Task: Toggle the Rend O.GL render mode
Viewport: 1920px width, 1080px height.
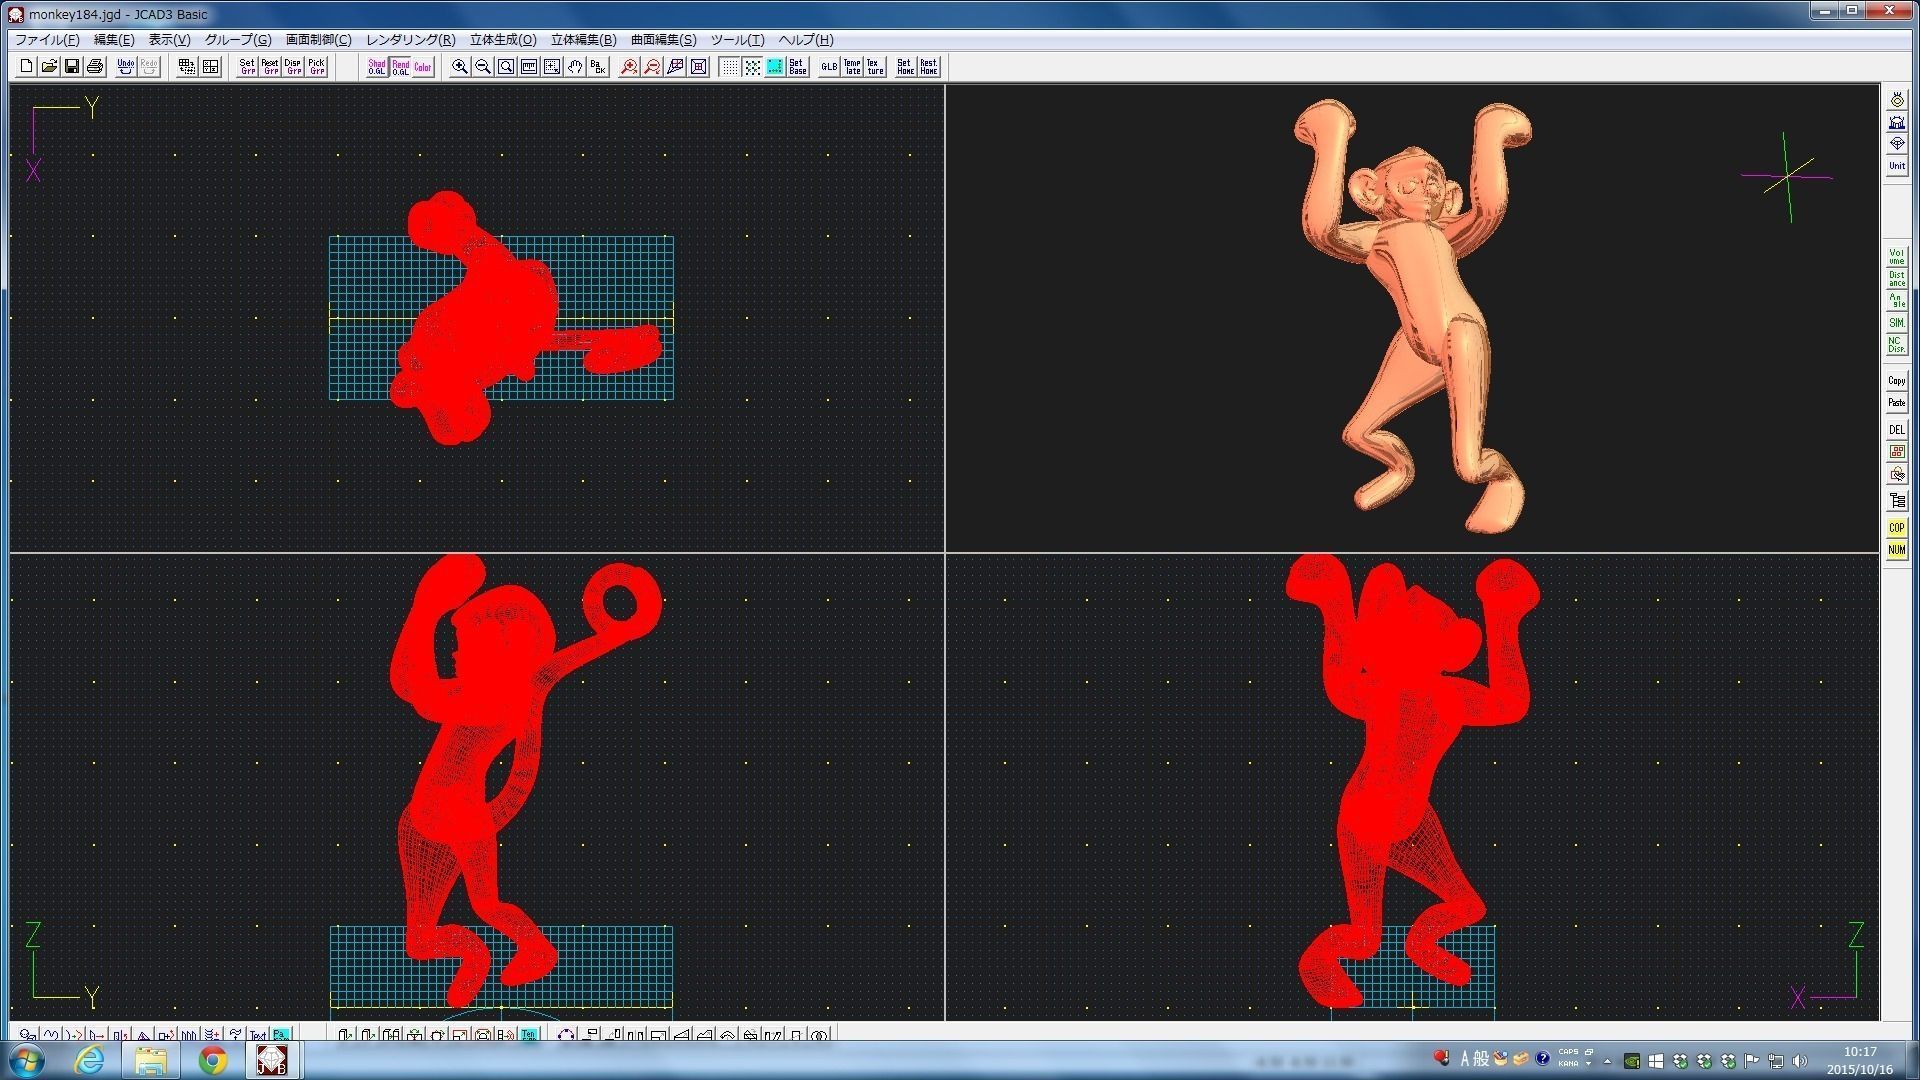Action: [x=400, y=67]
